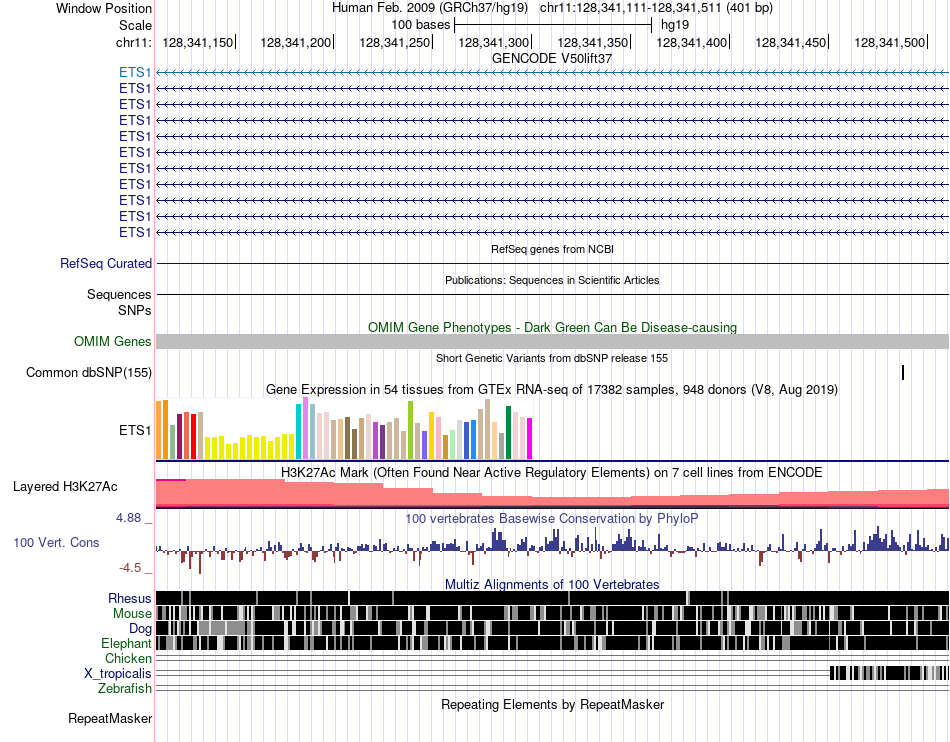Click the 100 bases scale bar
The image size is (950, 742).
click(553, 25)
